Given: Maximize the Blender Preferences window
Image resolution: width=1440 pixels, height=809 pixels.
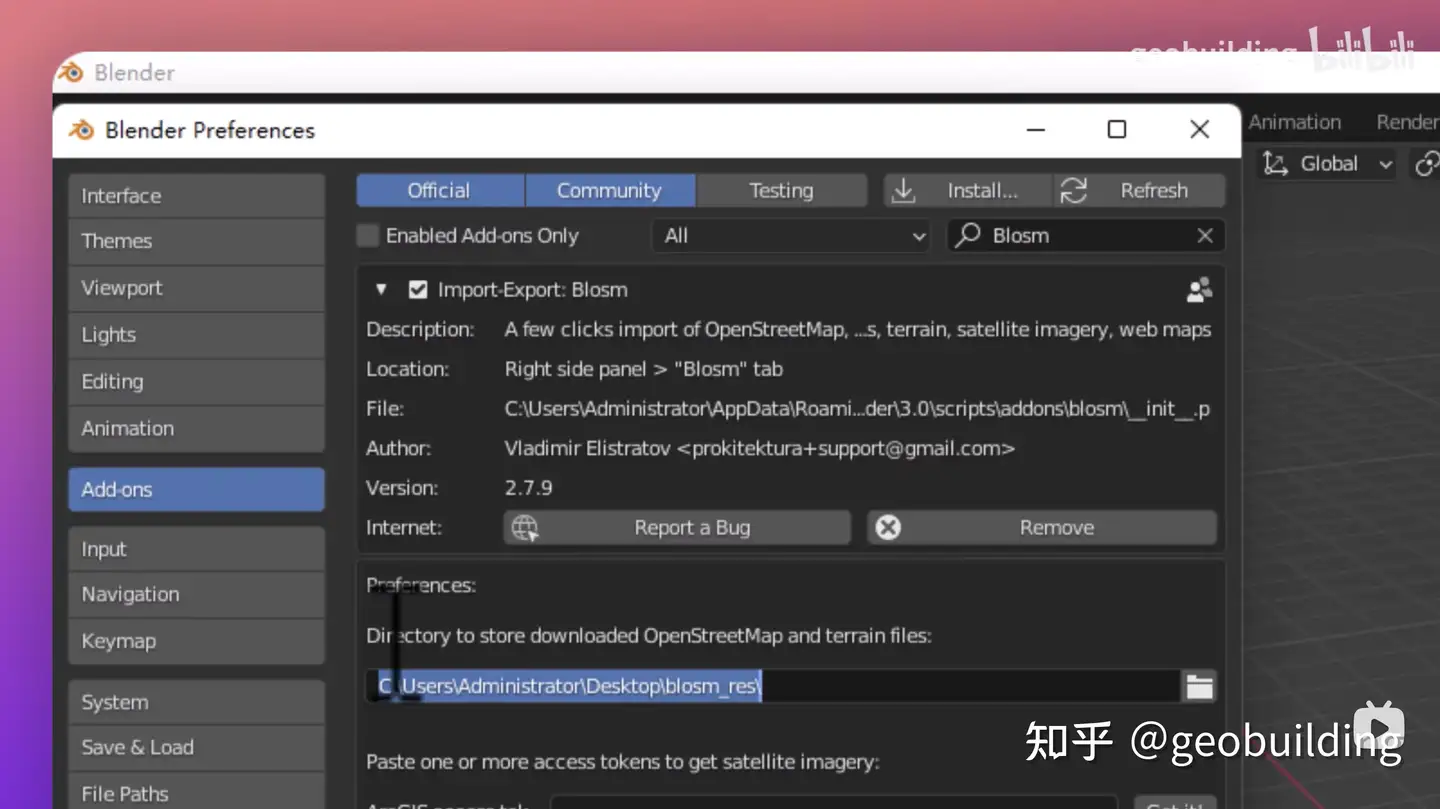Looking at the screenshot, I should (1117, 129).
